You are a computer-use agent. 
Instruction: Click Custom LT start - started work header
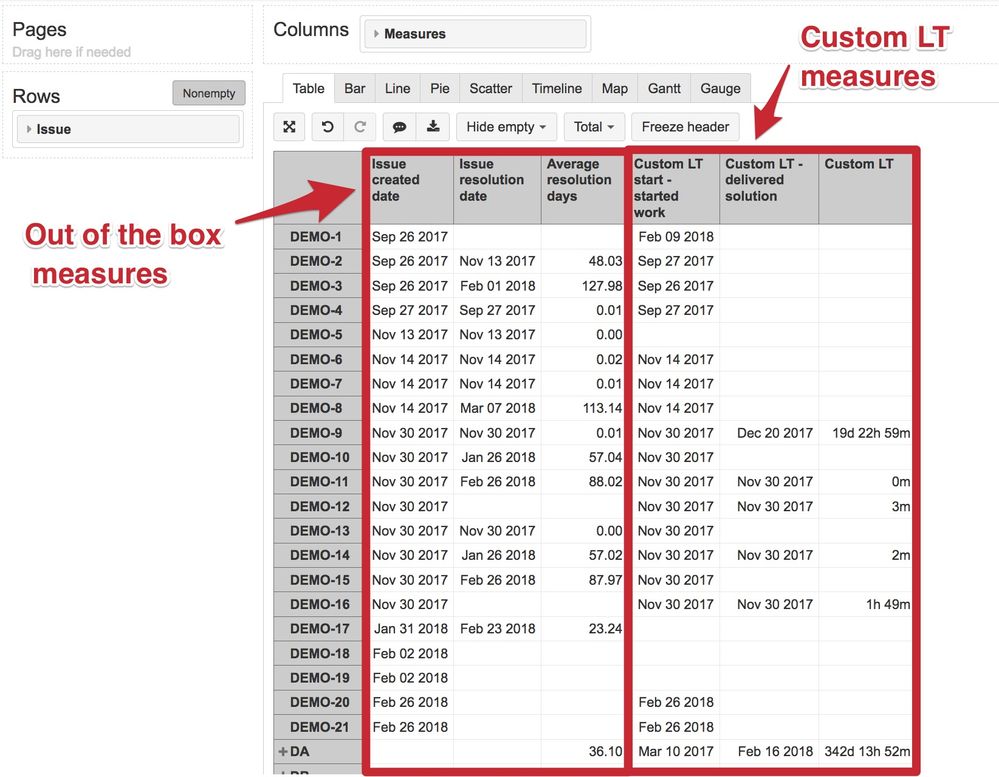click(x=674, y=188)
